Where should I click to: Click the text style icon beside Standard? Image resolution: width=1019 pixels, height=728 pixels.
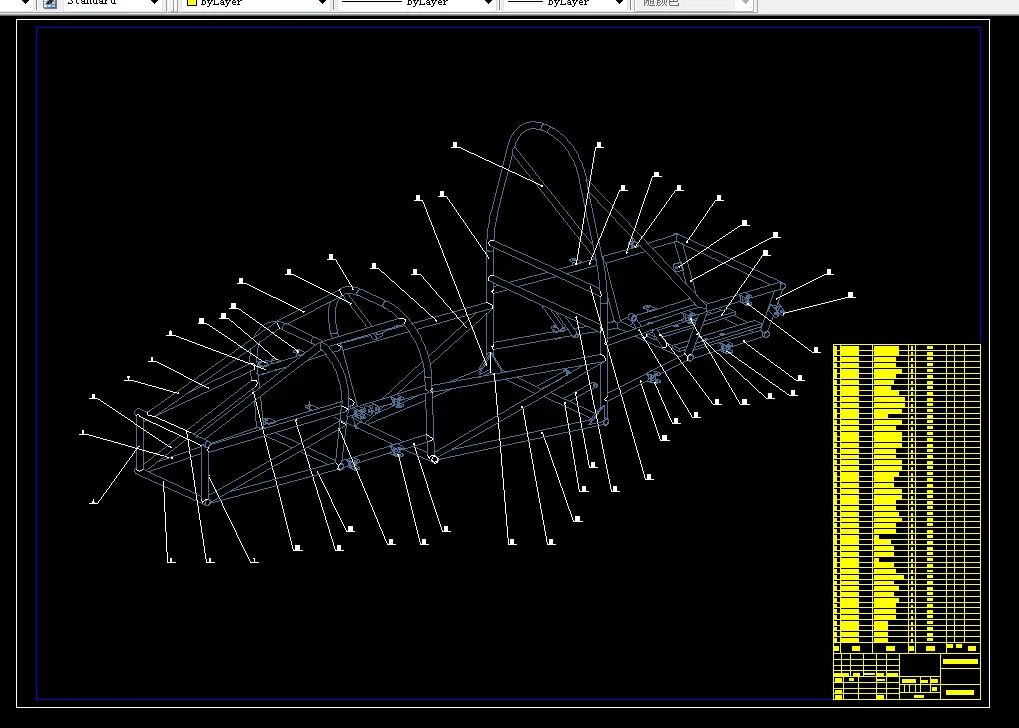point(49,3)
